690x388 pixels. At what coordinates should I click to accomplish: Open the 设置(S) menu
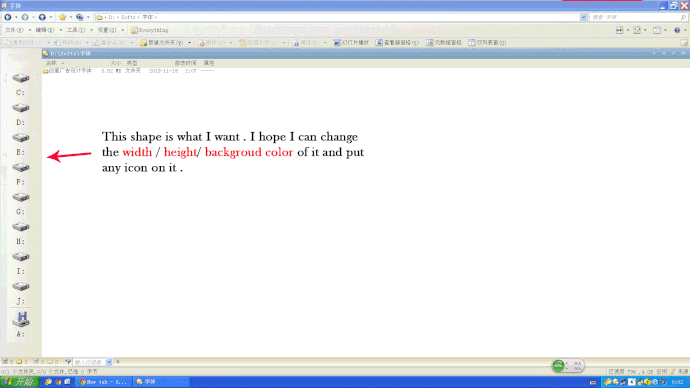(x=106, y=30)
